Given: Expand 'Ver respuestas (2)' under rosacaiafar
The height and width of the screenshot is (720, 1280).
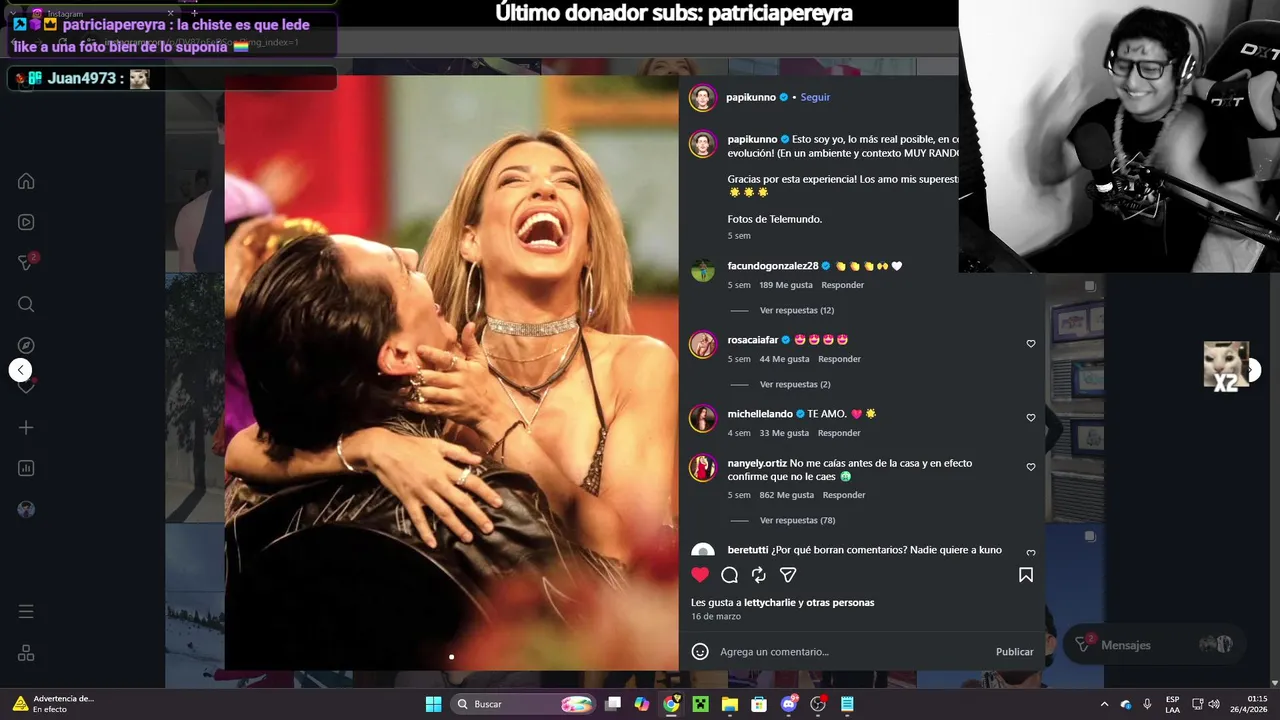Looking at the screenshot, I should click(x=795, y=384).
